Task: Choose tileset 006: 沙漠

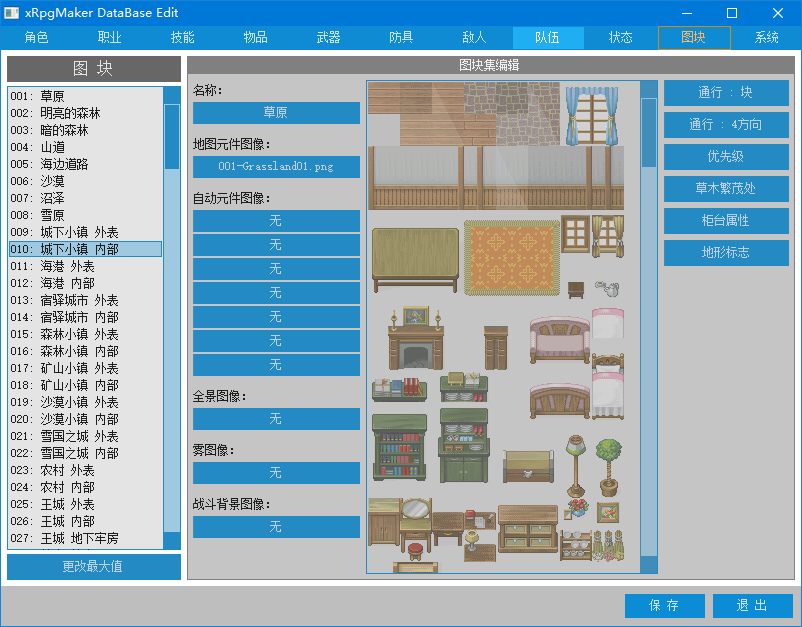Action: (86, 181)
